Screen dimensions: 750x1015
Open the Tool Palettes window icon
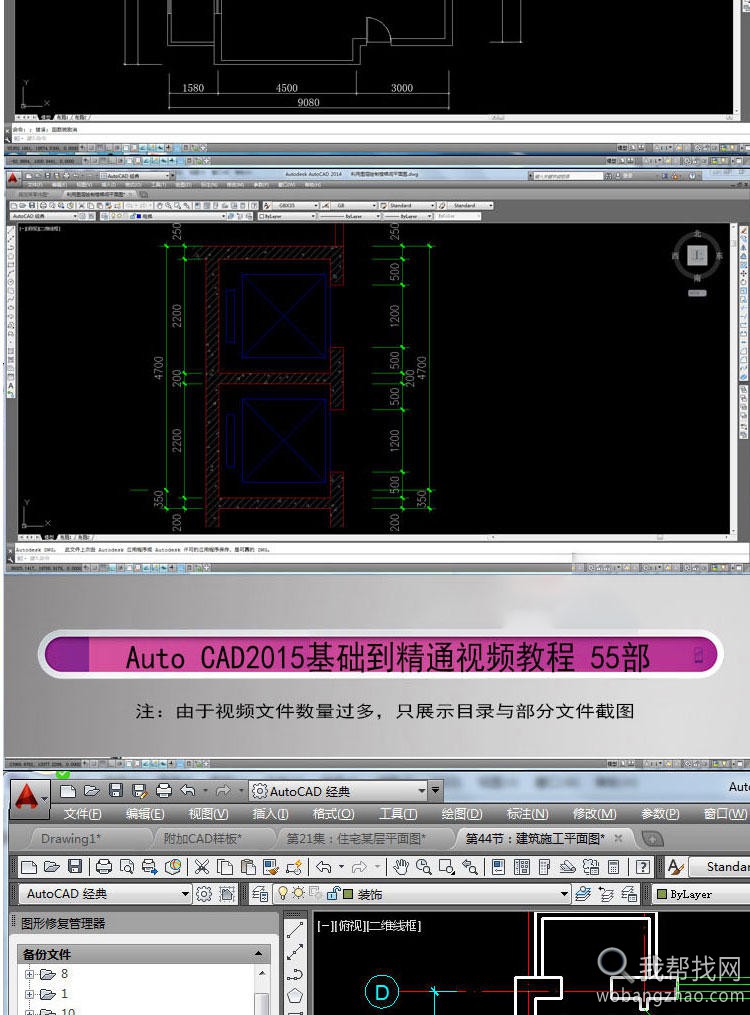click(544, 867)
